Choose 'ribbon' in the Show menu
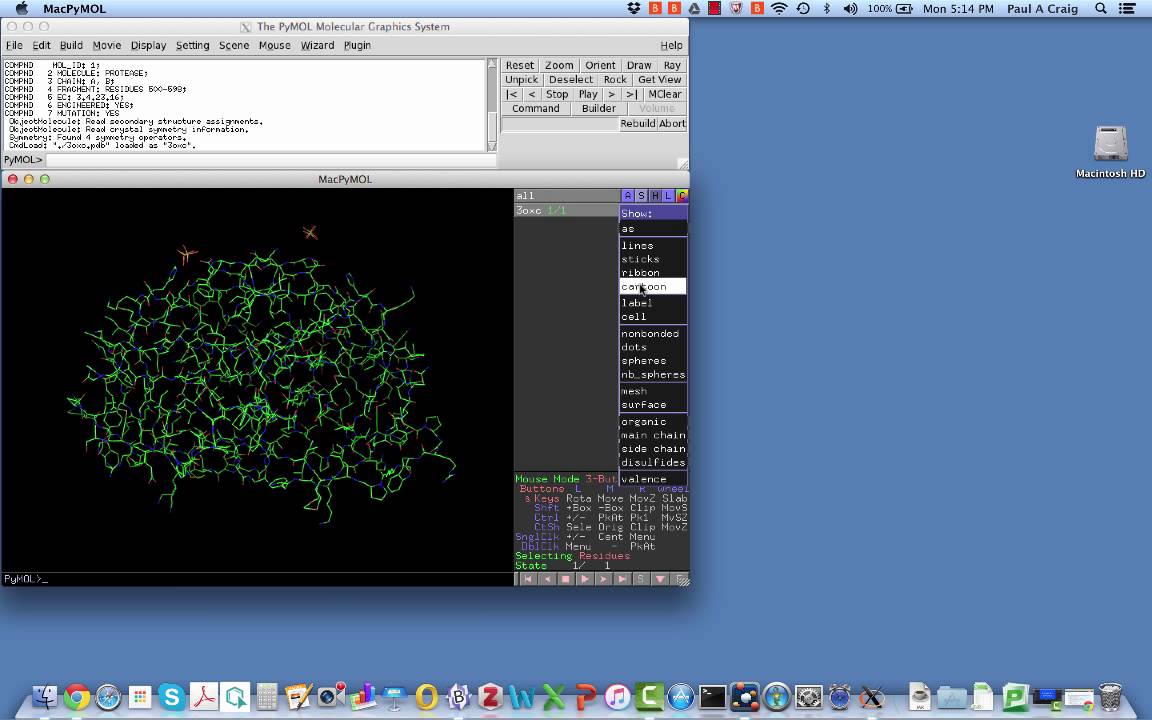 (x=653, y=273)
